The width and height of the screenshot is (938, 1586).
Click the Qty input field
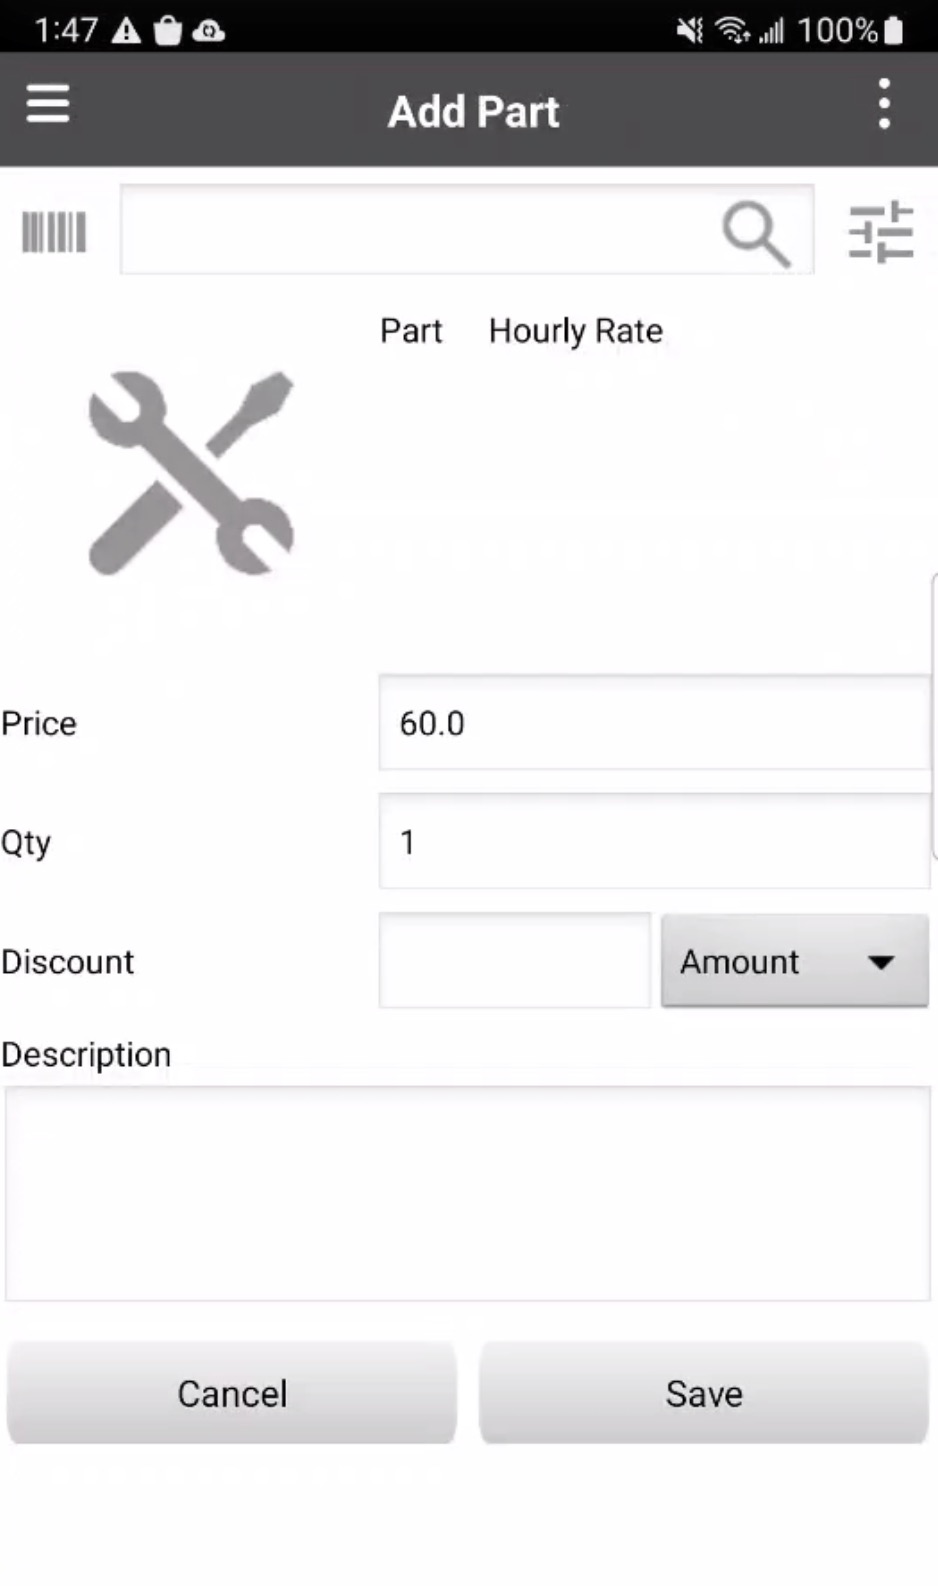[x=654, y=842]
